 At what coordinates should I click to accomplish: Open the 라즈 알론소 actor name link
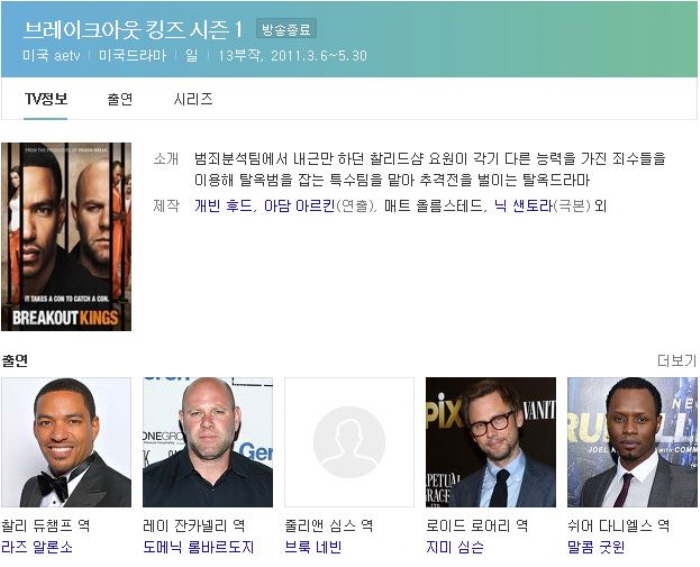tap(37, 547)
